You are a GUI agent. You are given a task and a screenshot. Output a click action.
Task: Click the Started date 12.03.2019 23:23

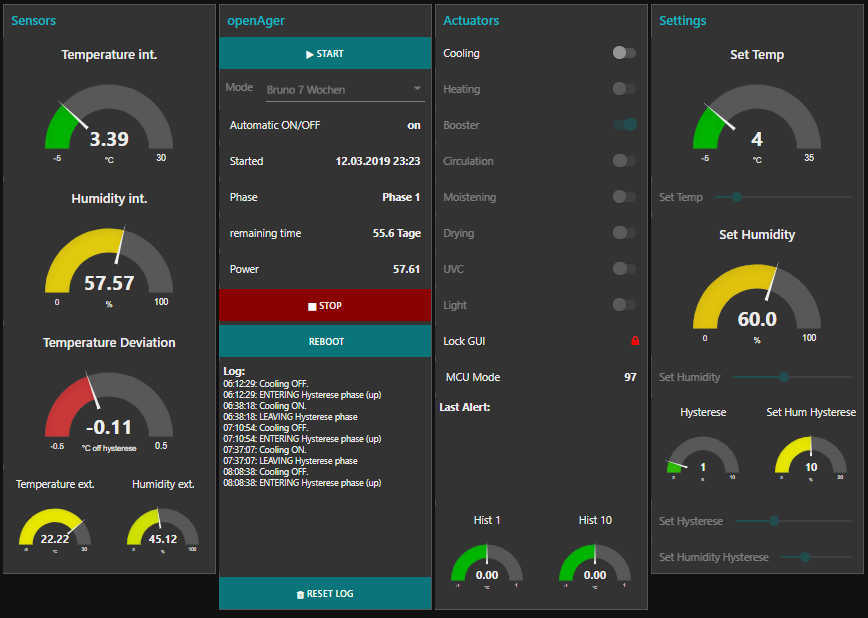[x=378, y=161]
